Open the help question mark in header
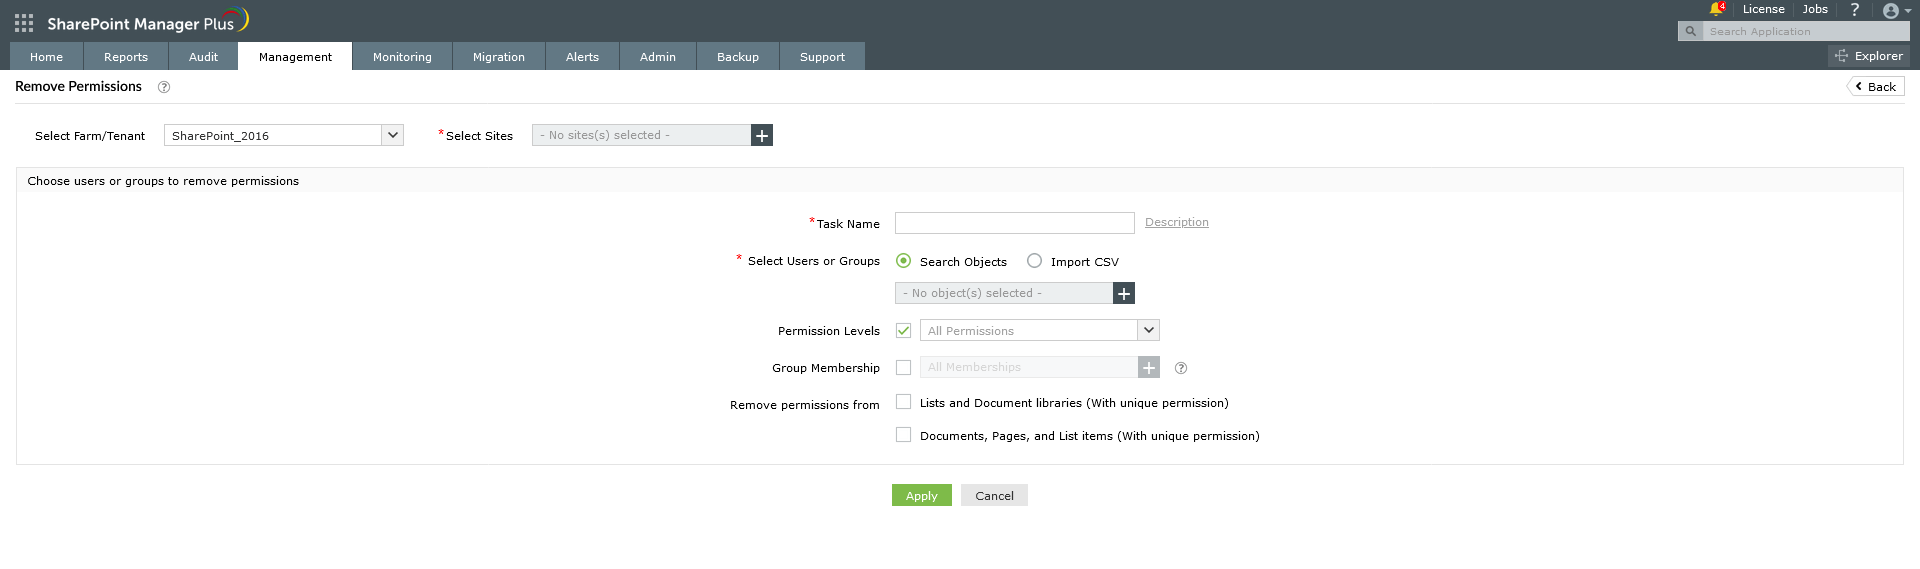This screenshot has width=1920, height=569. (x=1854, y=9)
